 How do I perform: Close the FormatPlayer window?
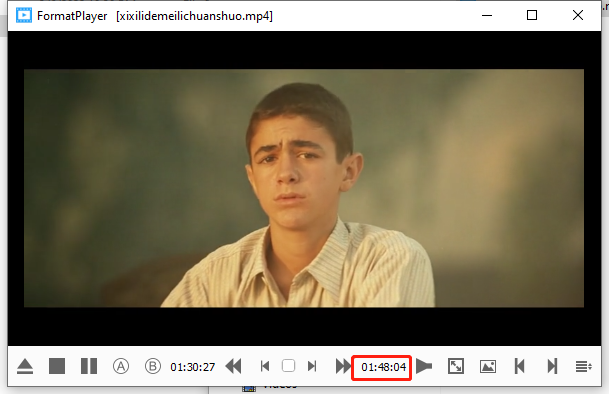(x=578, y=16)
